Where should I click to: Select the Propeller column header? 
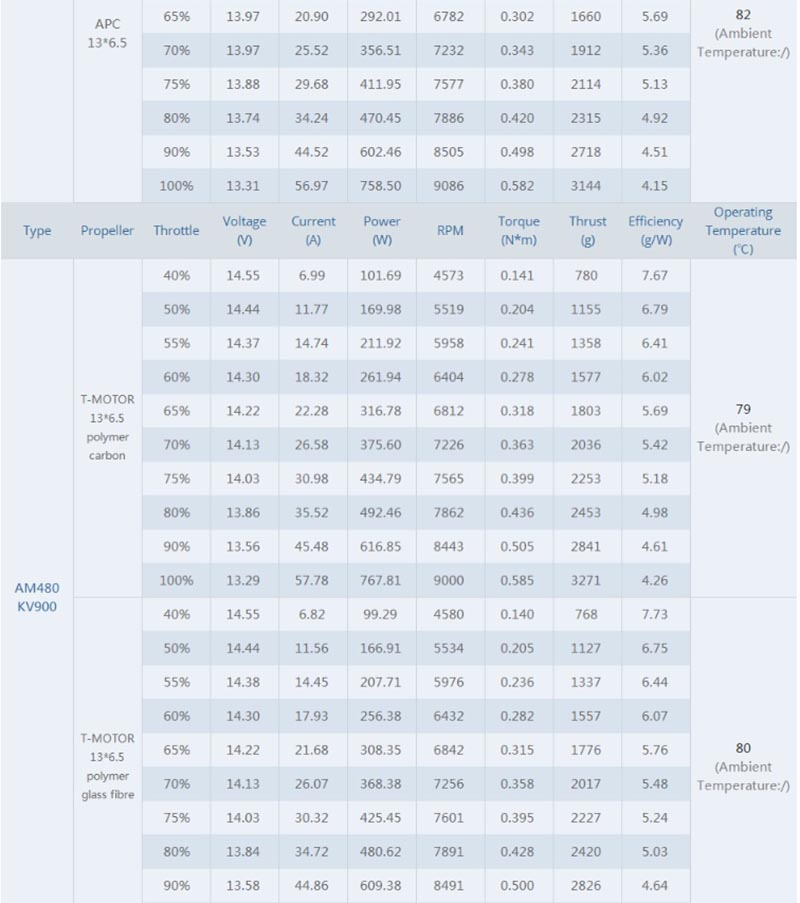pos(107,230)
